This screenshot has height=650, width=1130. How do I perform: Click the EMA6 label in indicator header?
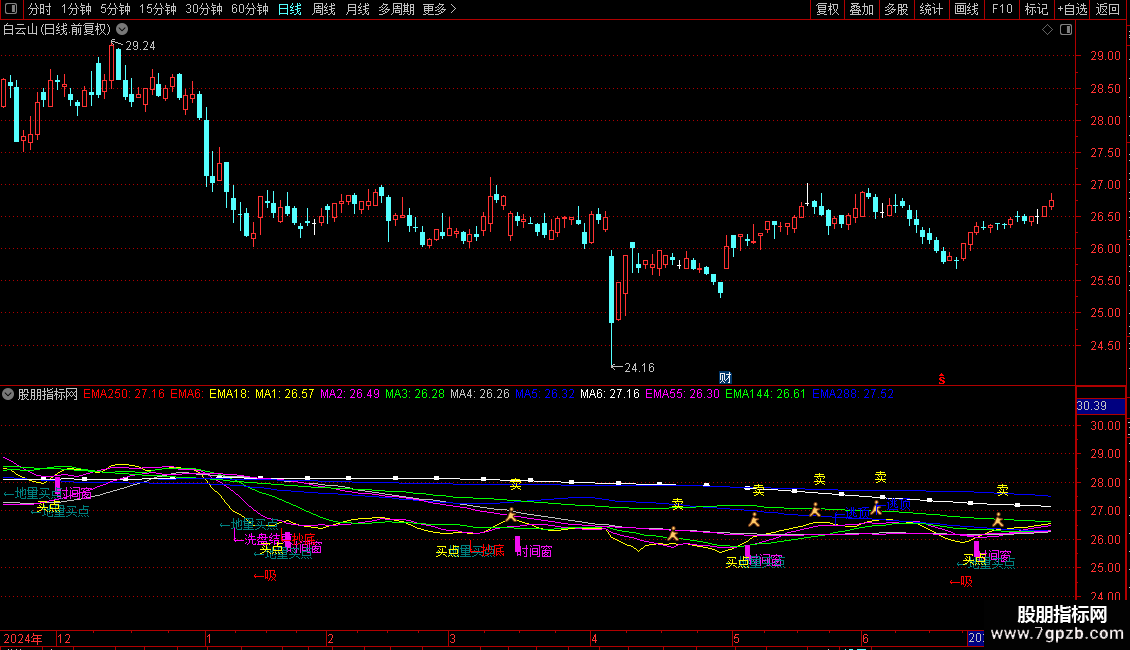pyautogui.click(x=187, y=394)
